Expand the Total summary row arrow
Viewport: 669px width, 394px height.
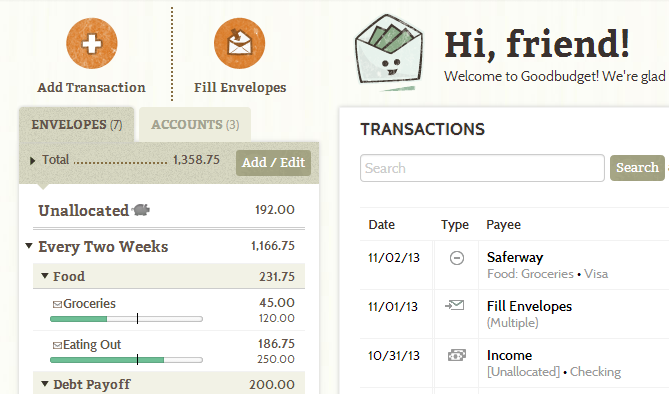[32, 161]
